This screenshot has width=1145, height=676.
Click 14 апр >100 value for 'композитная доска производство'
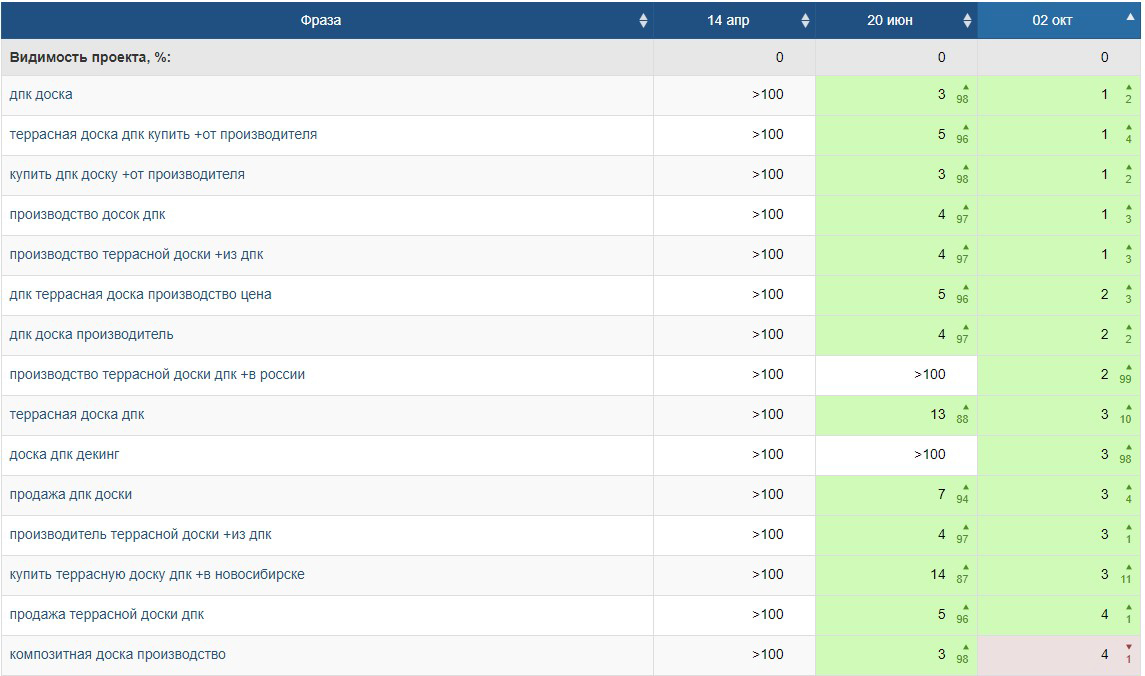point(767,655)
